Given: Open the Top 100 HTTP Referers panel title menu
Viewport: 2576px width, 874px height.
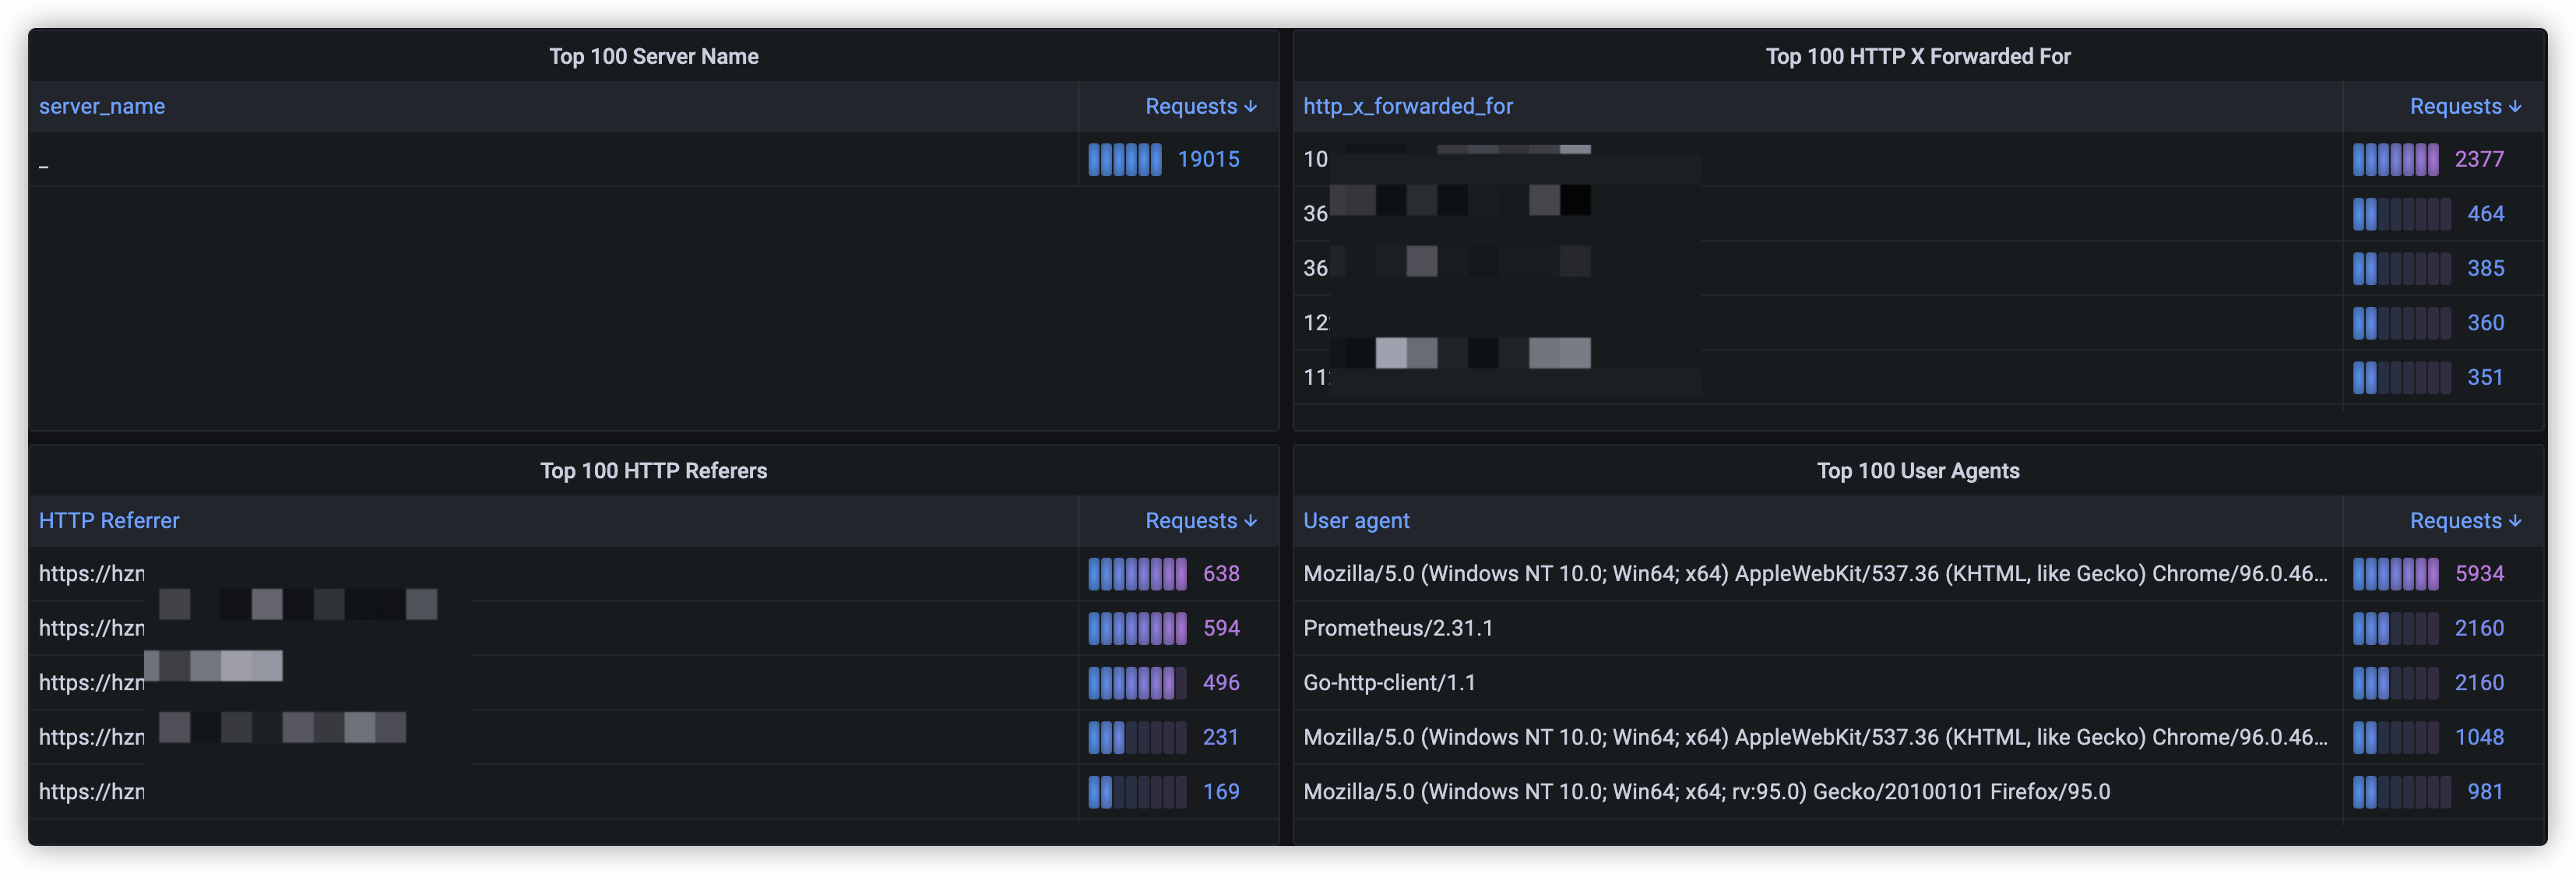Looking at the screenshot, I should tap(653, 471).
